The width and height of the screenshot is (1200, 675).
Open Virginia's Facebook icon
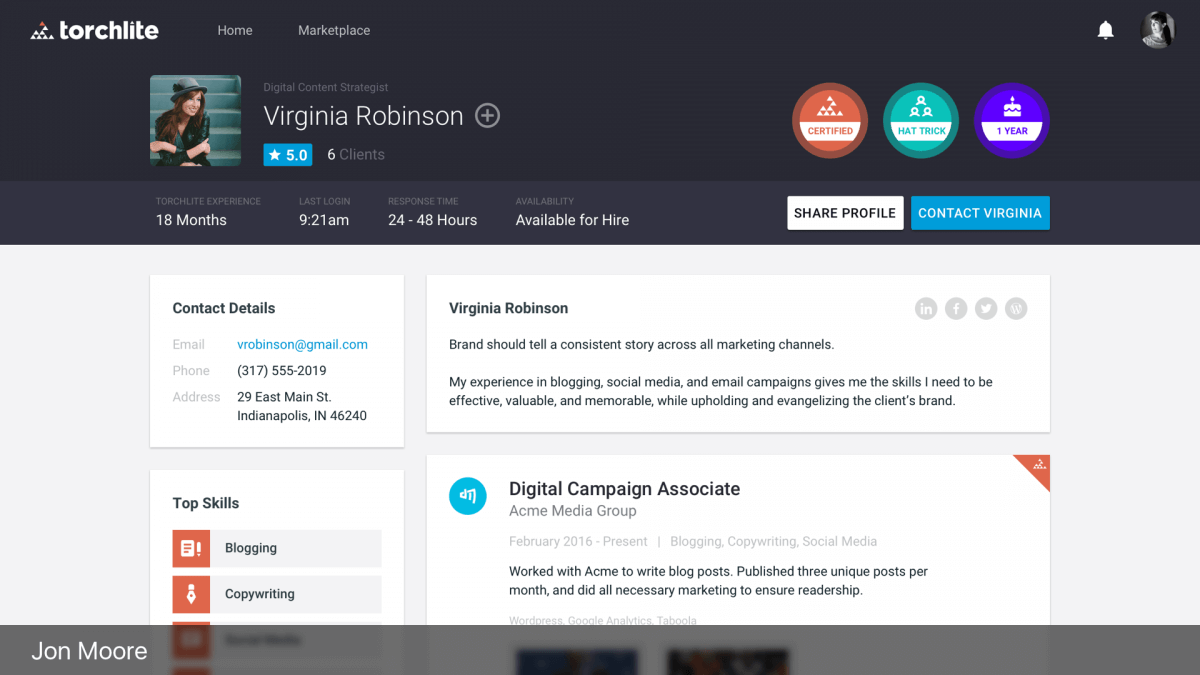pyautogui.click(x=956, y=309)
